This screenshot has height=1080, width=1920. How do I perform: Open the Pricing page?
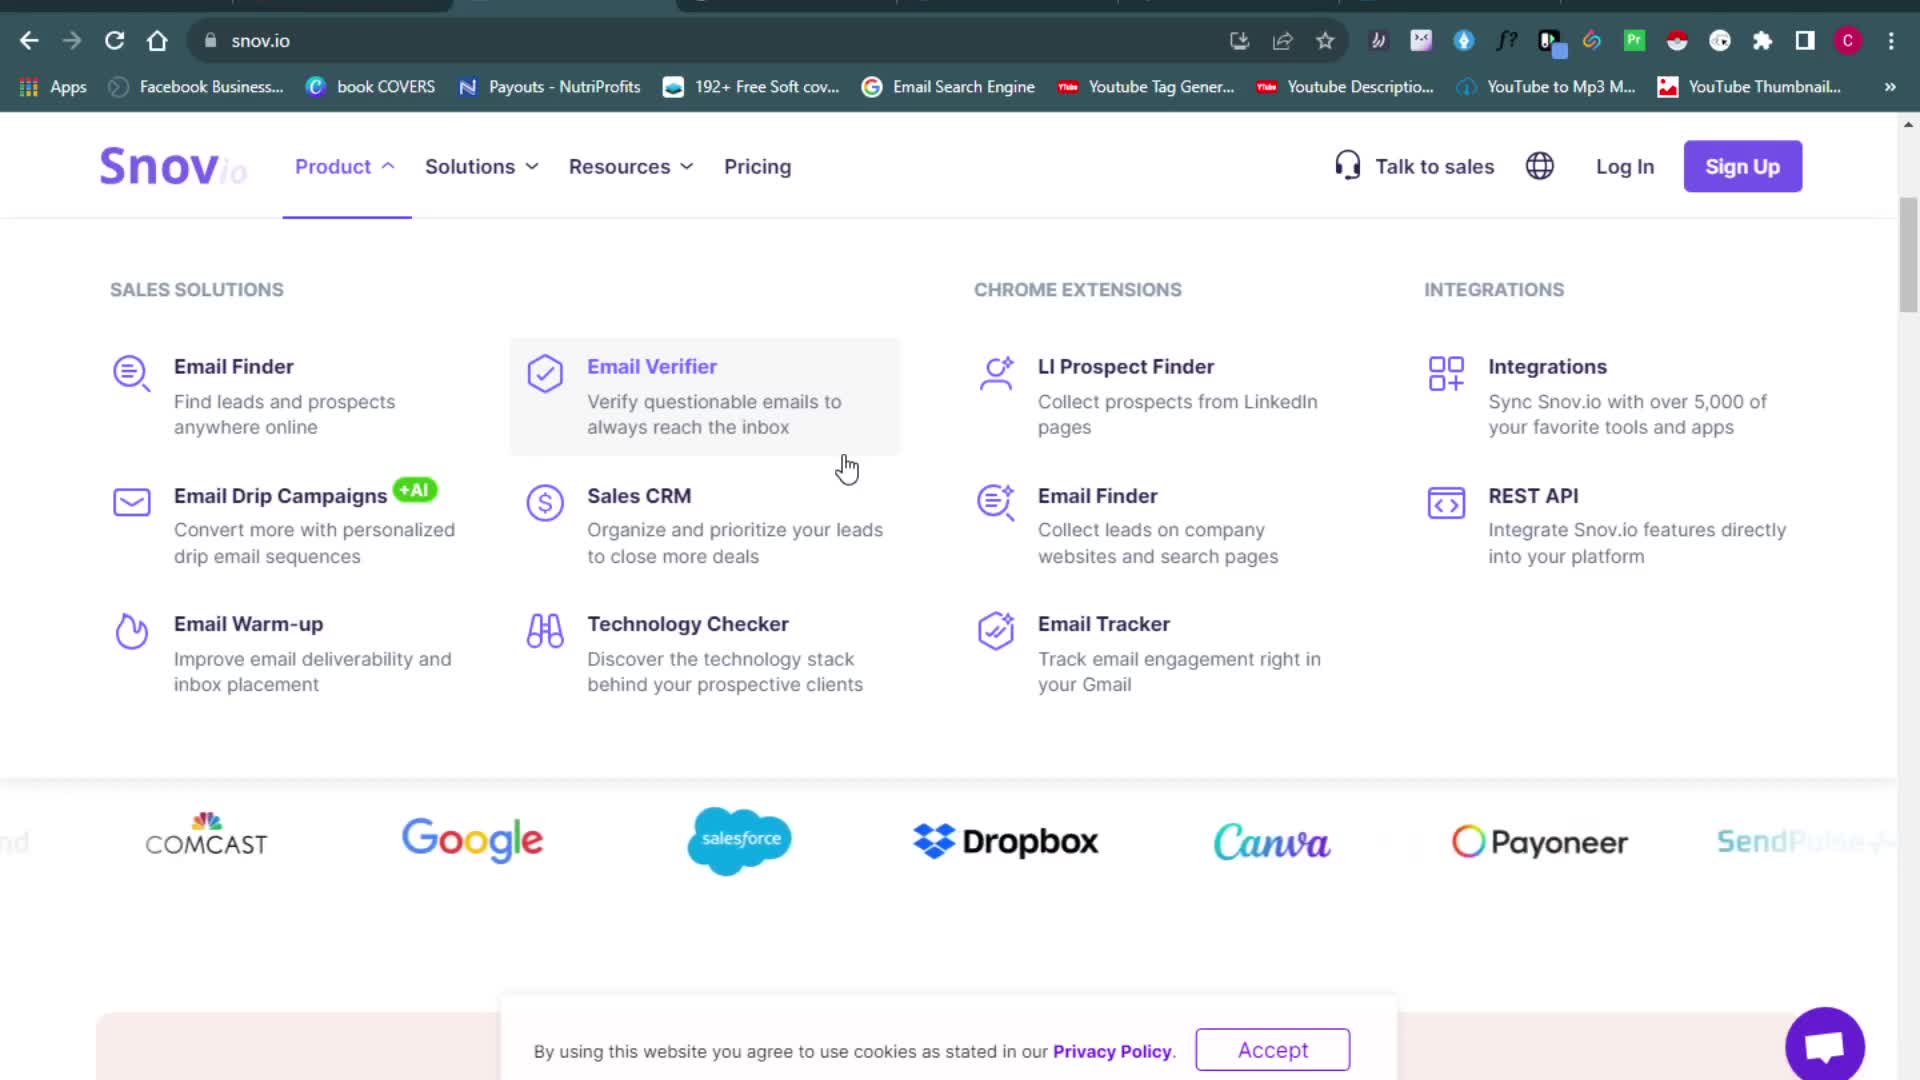(757, 167)
